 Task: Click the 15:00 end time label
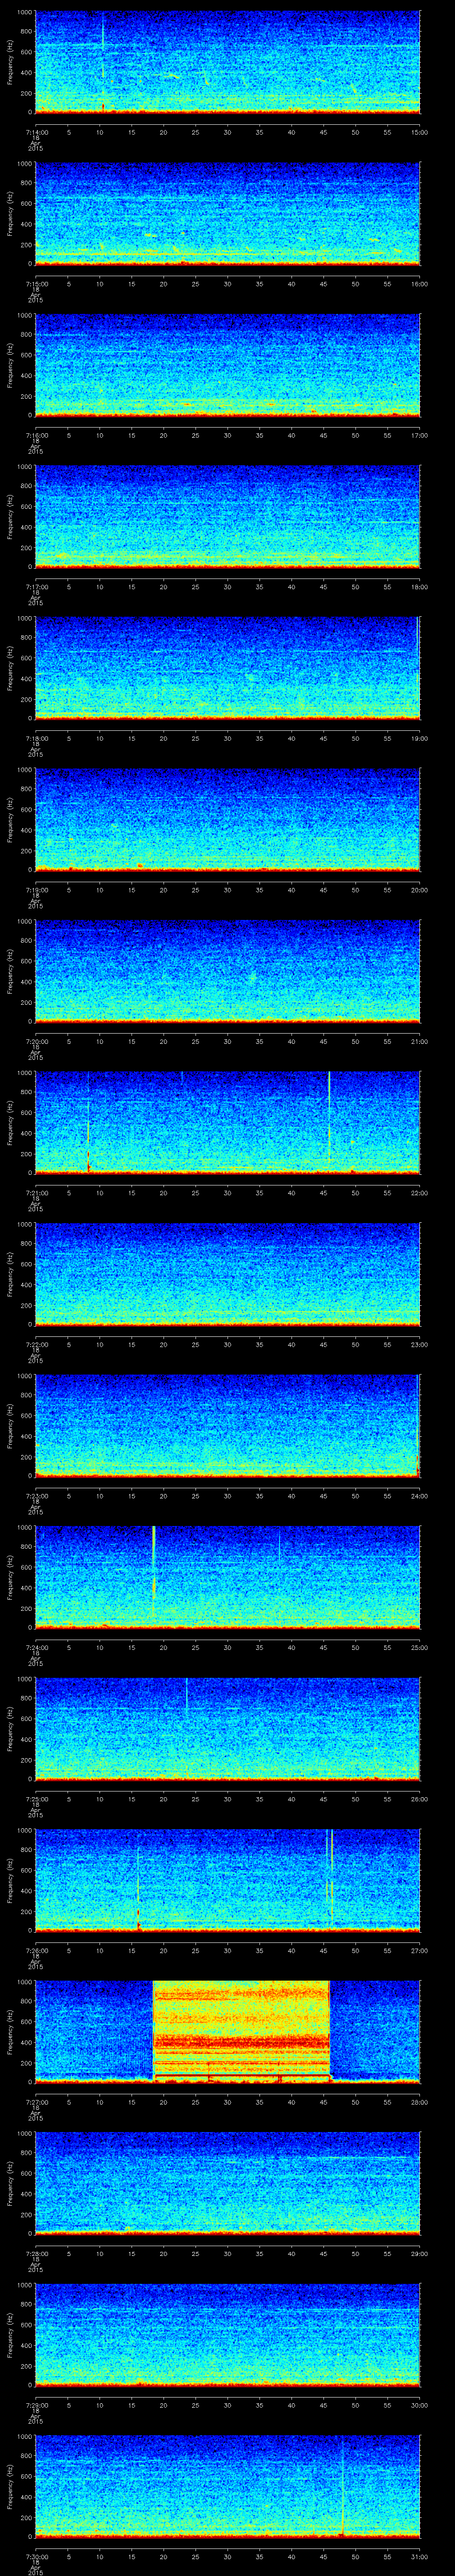click(419, 132)
